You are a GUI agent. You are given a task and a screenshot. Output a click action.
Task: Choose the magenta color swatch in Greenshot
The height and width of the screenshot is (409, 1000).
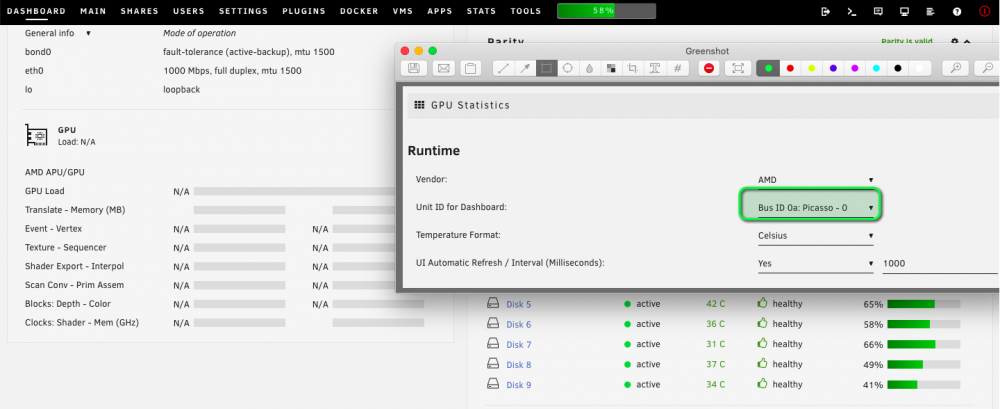coord(855,68)
